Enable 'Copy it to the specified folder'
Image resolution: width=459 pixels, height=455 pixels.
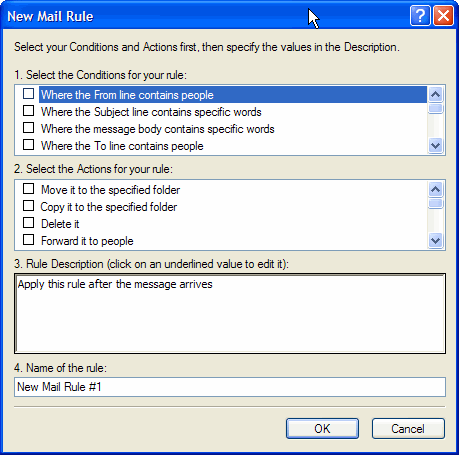point(28,206)
